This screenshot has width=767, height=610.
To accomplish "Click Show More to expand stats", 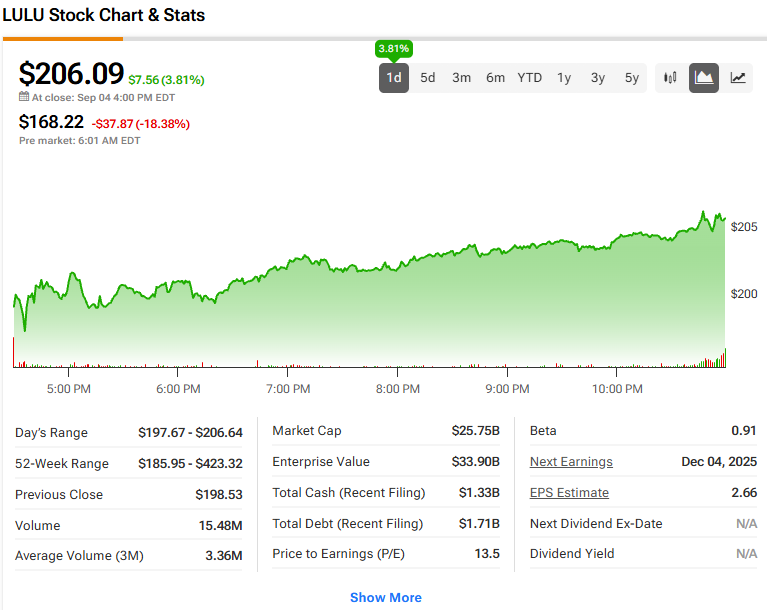I will coord(385,597).
